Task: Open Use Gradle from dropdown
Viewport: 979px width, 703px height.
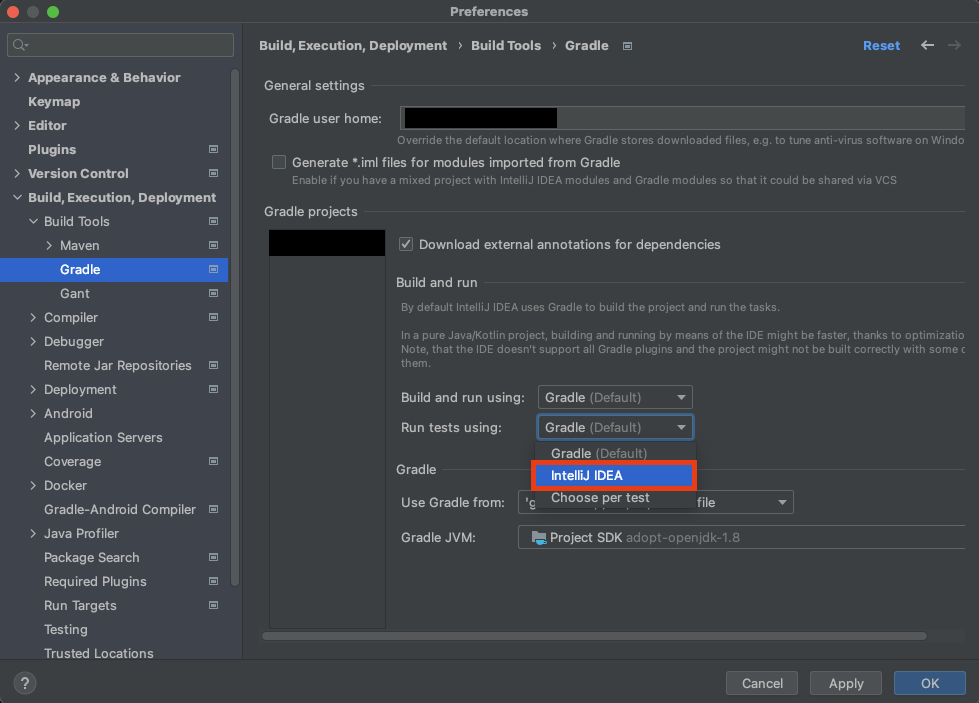Action: click(x=656, y=502)
